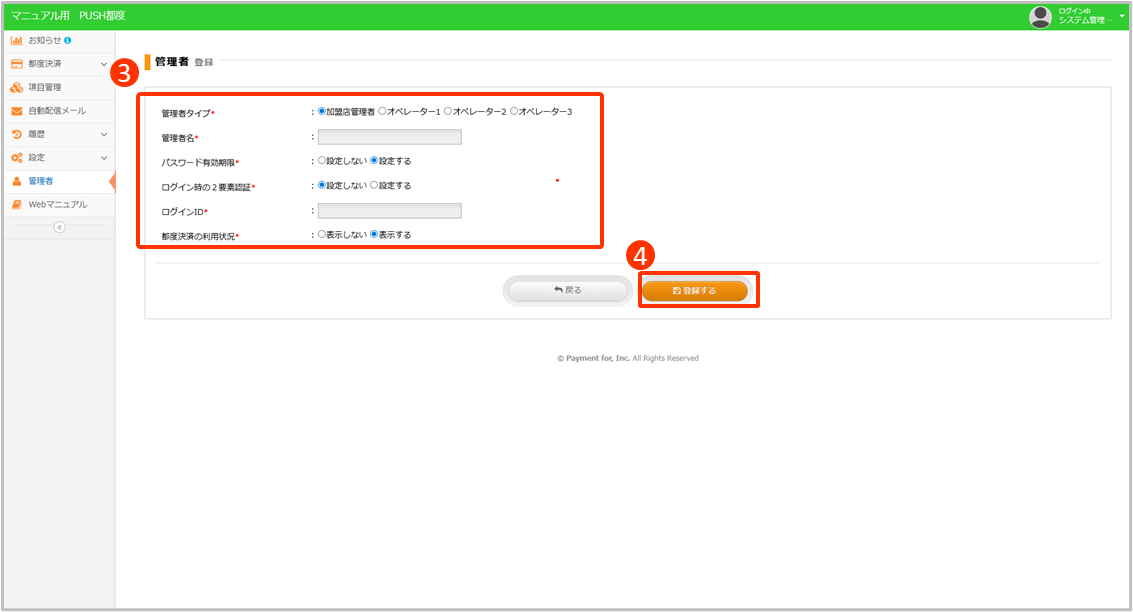Image resolution: width=1133 pixels, height=612 pixels.
Task: Select the オペレーター1 radio button
Action: [x=383, y=112]
